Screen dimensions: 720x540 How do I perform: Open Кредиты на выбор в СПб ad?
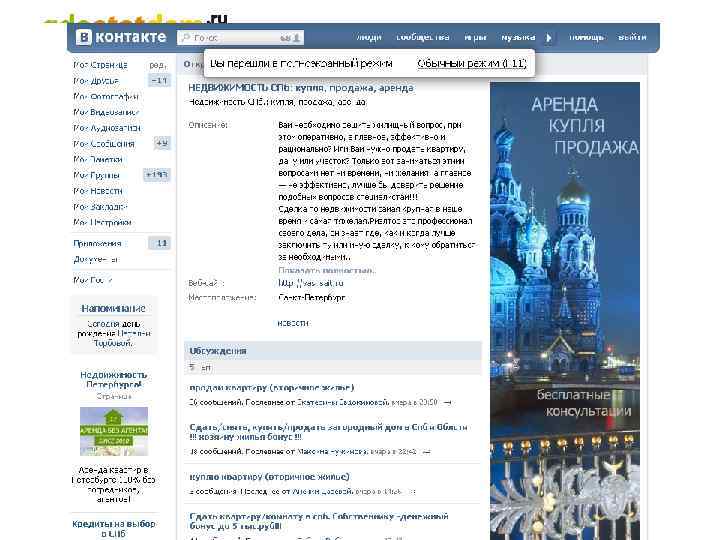pyautogui.click(x=113, y=529)
